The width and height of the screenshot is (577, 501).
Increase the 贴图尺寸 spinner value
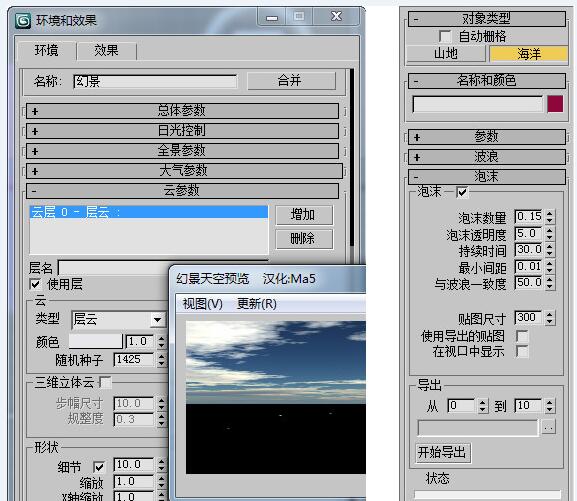tap(550, 315)
